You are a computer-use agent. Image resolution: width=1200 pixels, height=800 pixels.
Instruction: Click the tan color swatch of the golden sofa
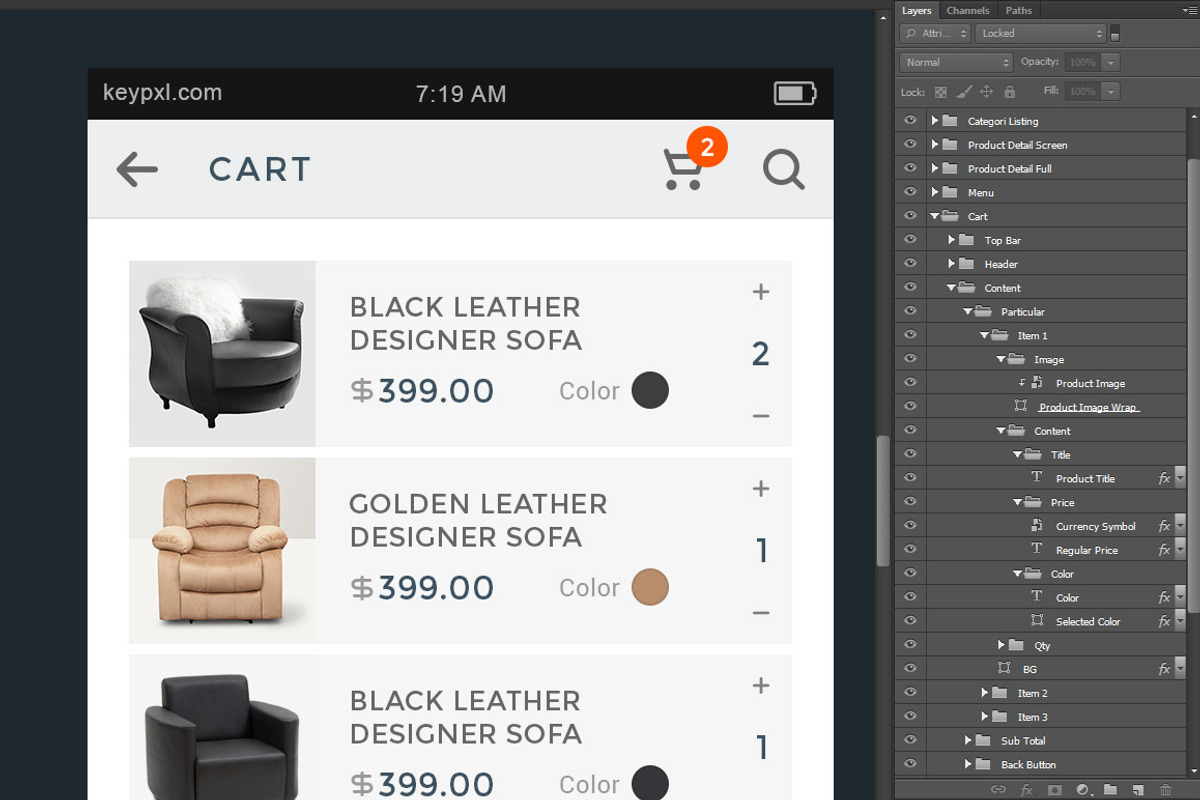(x=650, y=587)
